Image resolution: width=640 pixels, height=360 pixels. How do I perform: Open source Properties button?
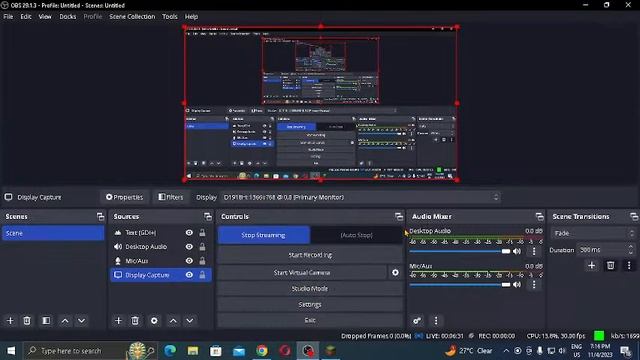(x=124, y=198)
